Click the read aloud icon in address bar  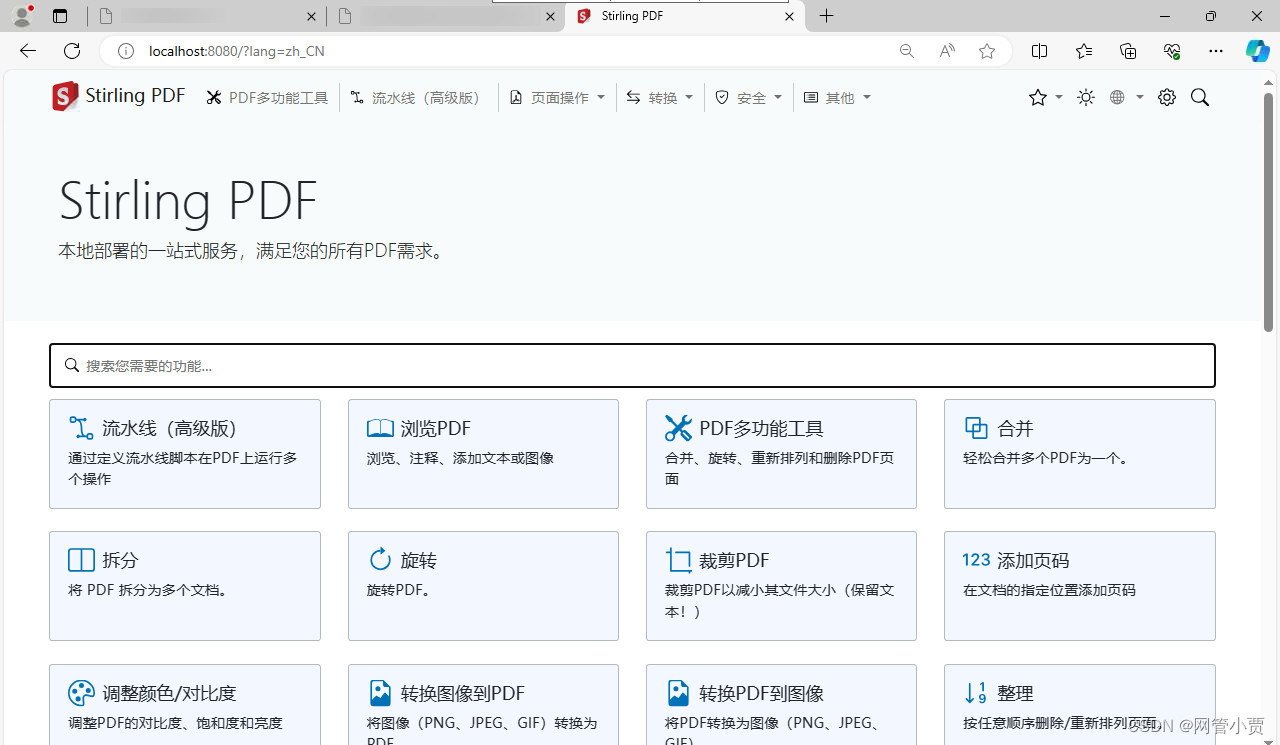point(947,51)
